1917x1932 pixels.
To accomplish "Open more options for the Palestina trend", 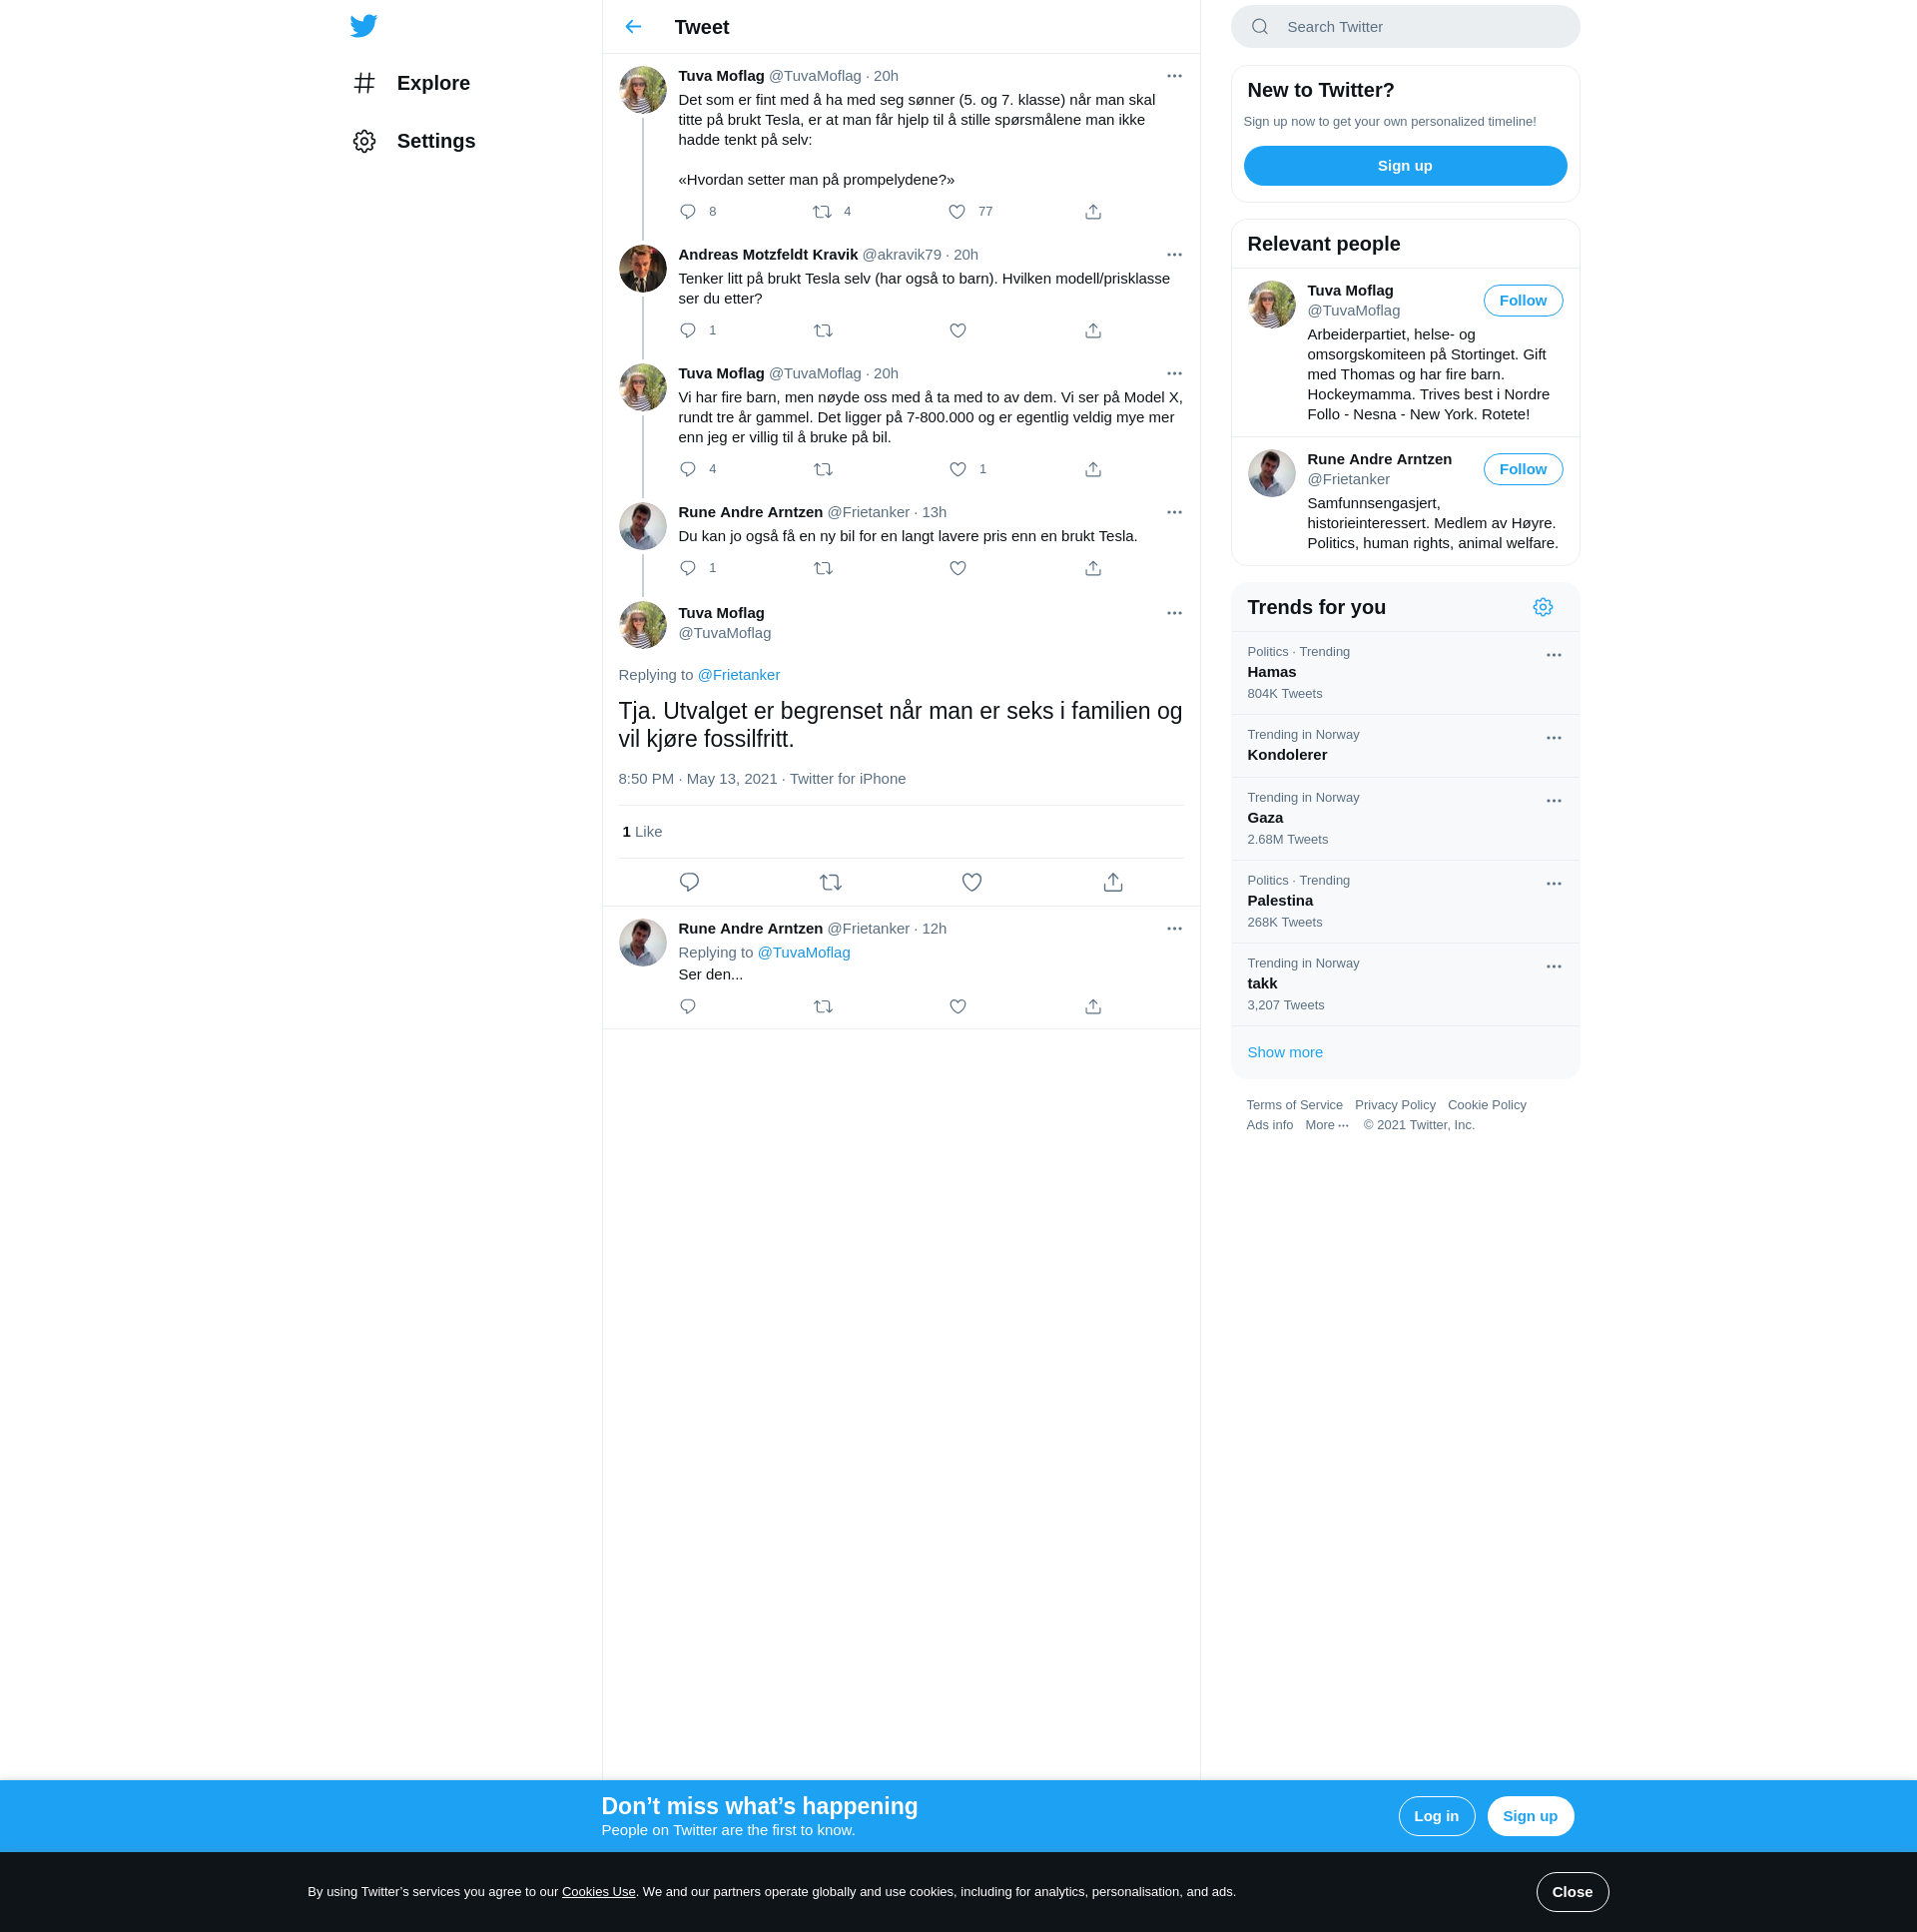I will pos(1553,885).
